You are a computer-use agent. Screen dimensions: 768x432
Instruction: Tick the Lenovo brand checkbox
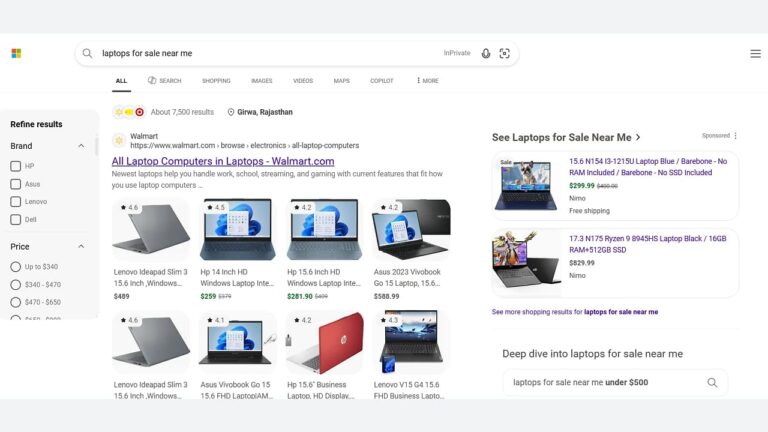16,201
